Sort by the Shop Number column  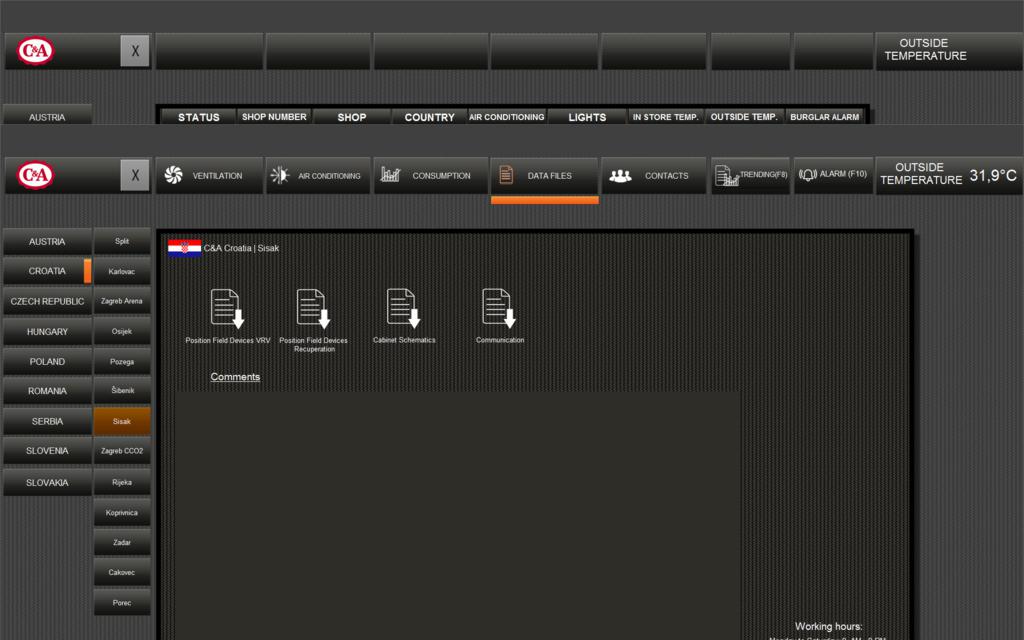coord(274,117)
